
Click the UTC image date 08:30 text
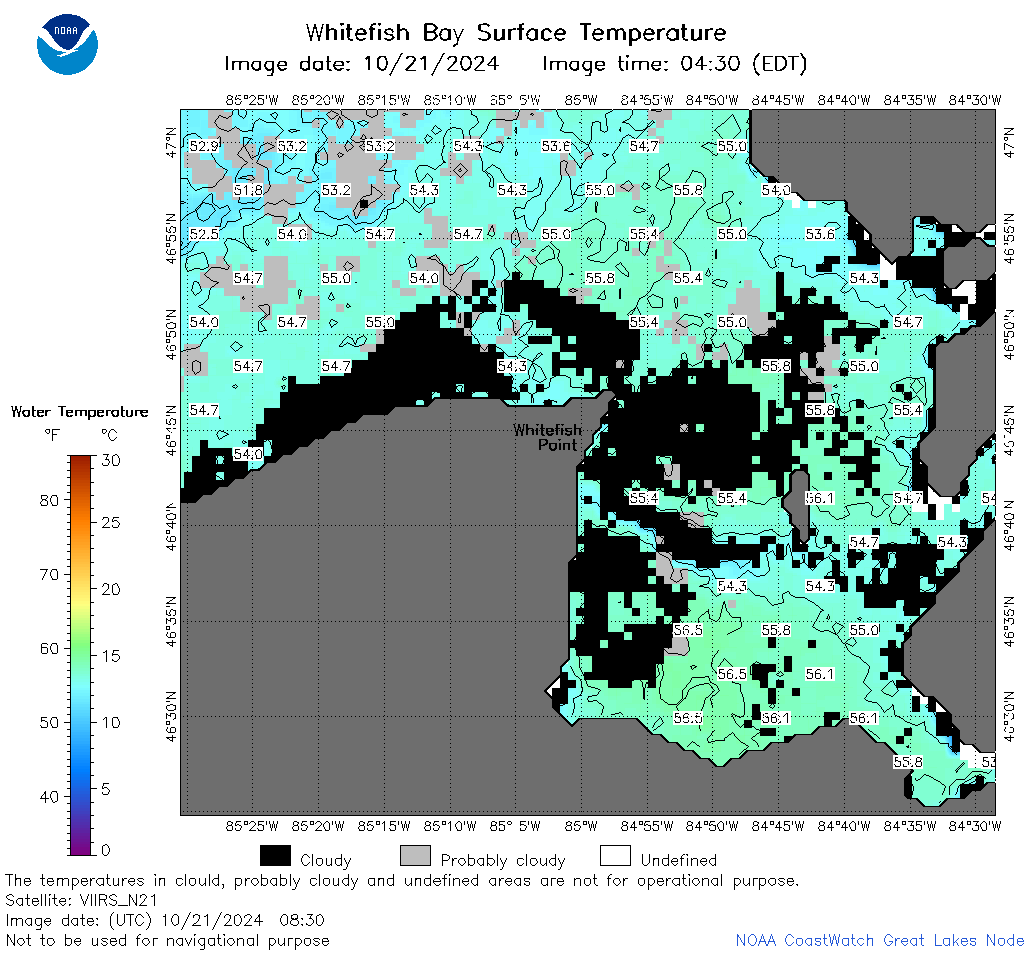pyautogui.click(x=165, y=920)
